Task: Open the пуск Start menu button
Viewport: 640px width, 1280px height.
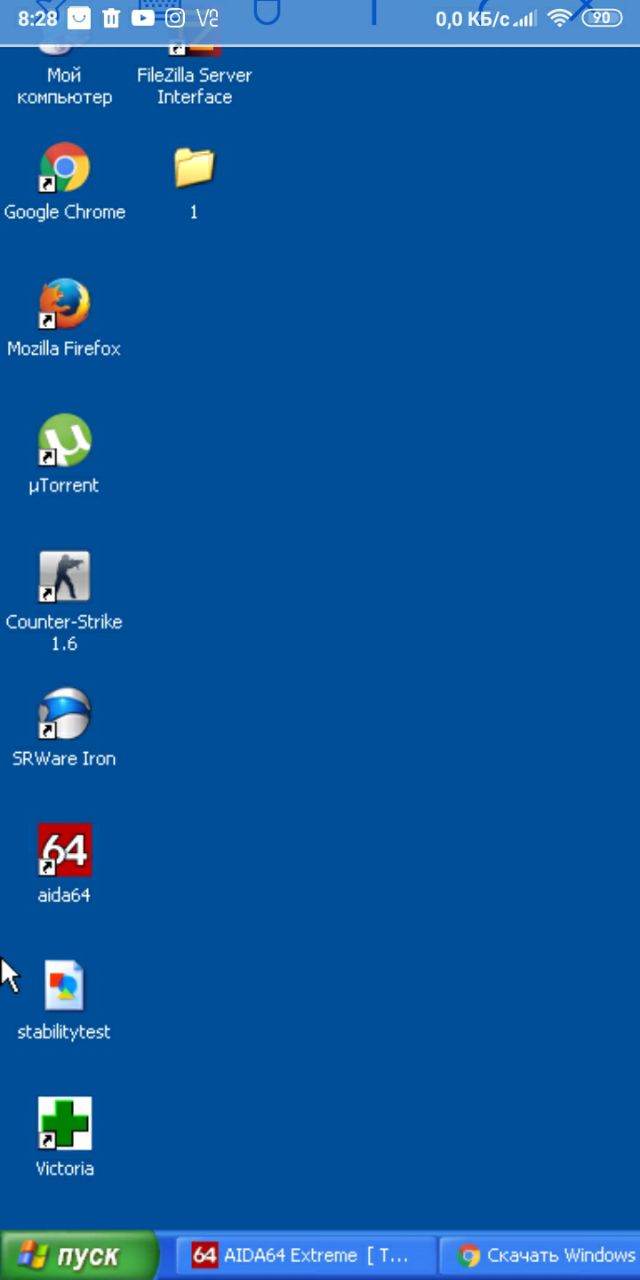Action: point(80,1255)
